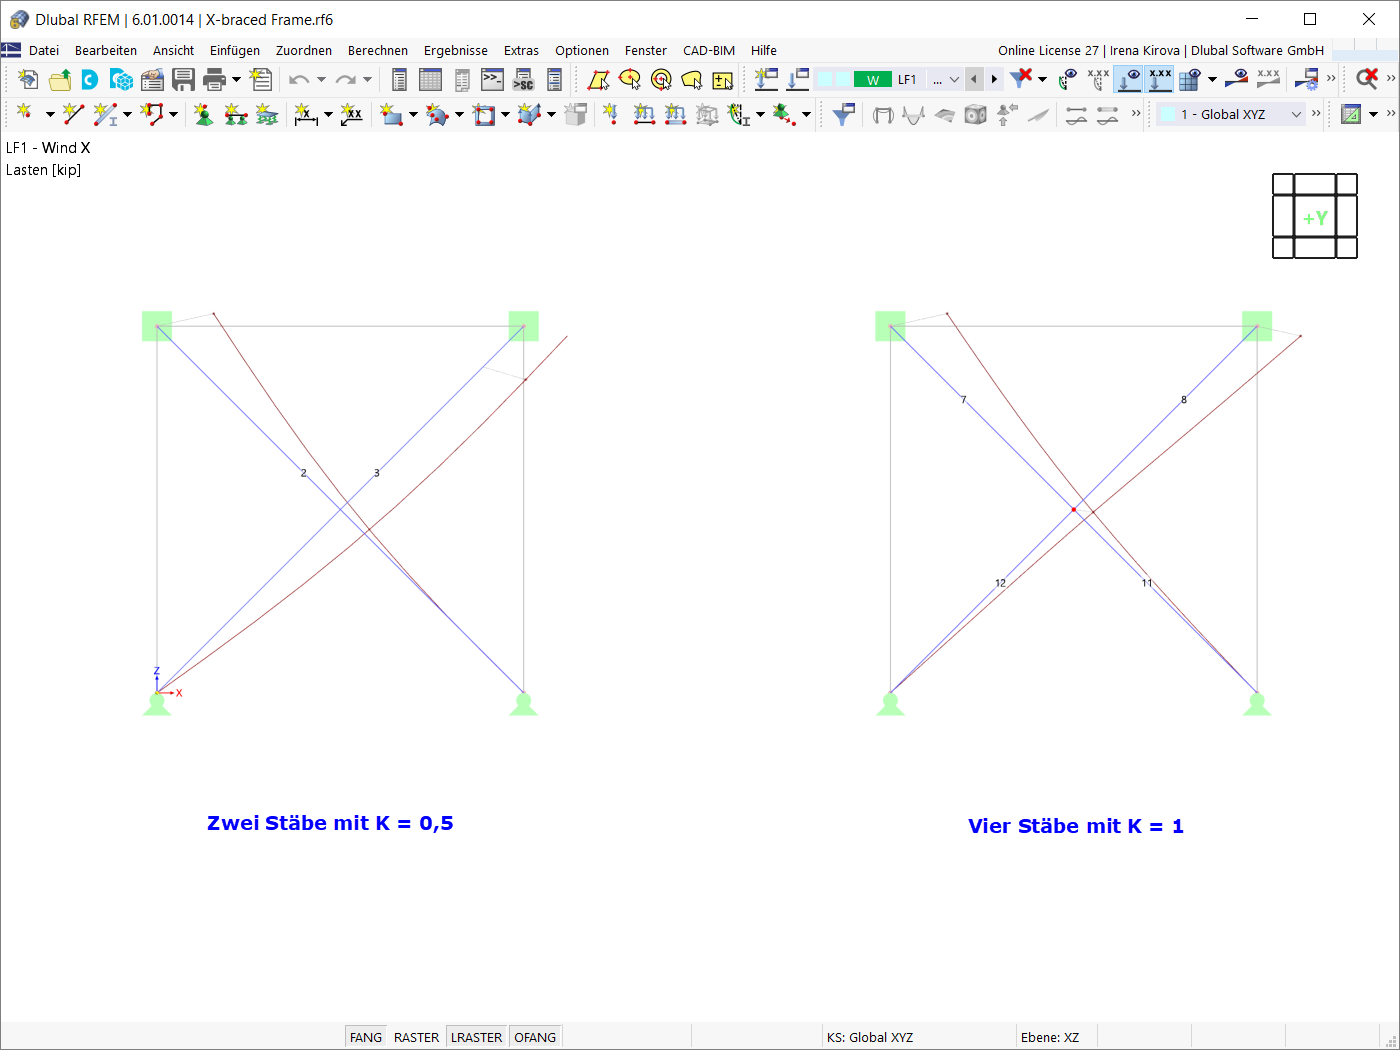Screen dimensions: 1400x1050
Task: Insert a new member with I-beam tool
Action: (x=104, y=114)
